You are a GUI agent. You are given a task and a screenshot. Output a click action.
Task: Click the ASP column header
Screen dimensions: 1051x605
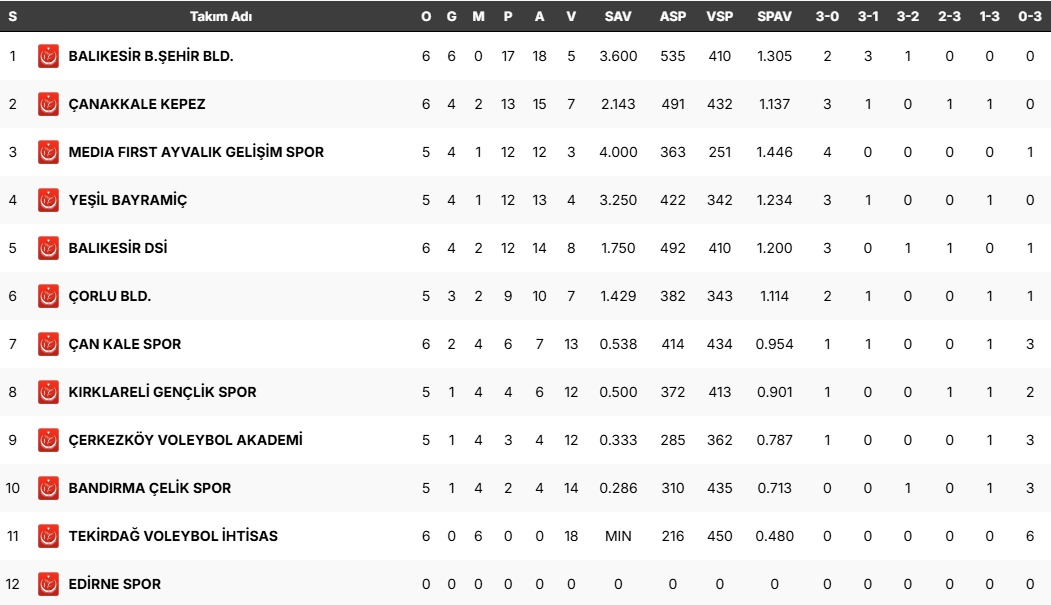[673, 16]
